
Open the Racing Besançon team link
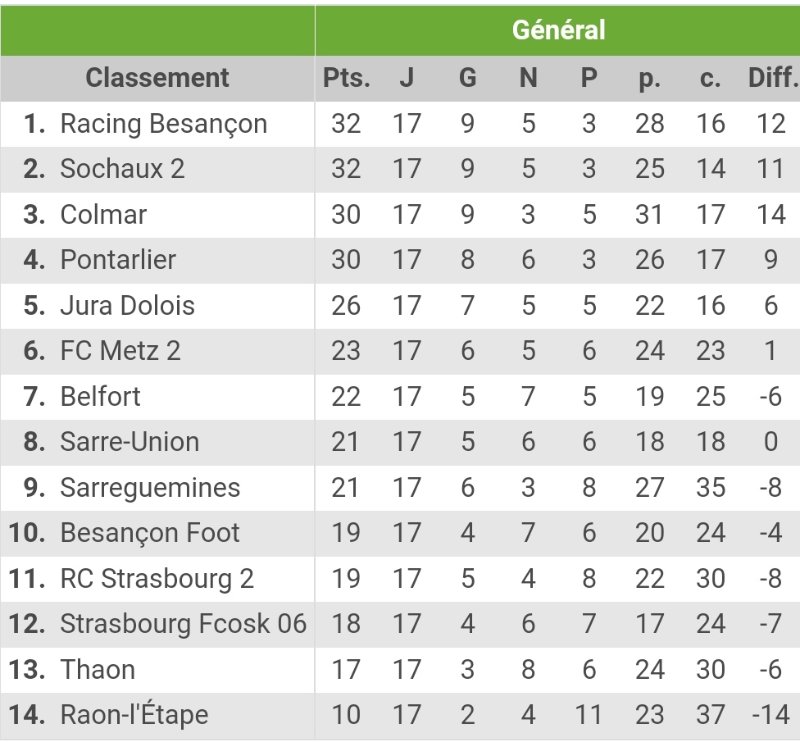163,124
